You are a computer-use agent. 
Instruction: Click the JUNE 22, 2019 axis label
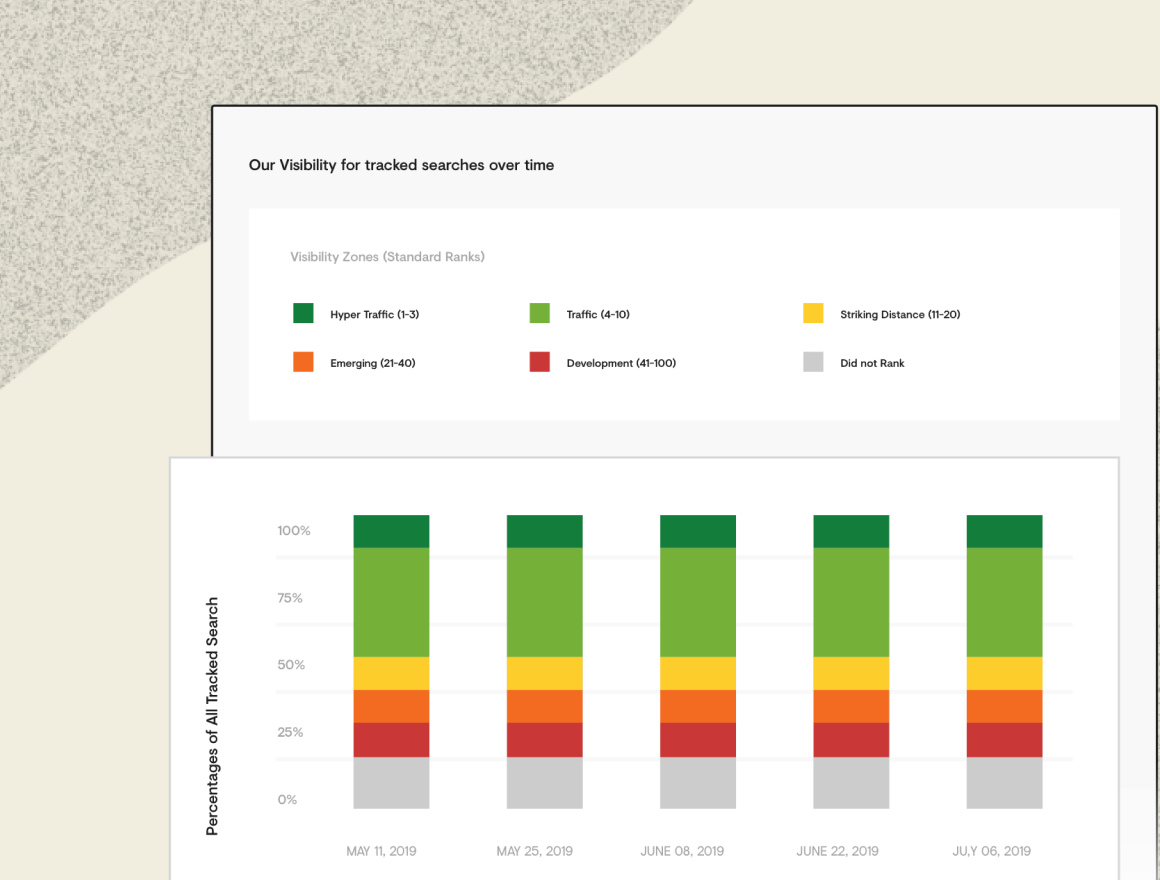coord(837,851)
